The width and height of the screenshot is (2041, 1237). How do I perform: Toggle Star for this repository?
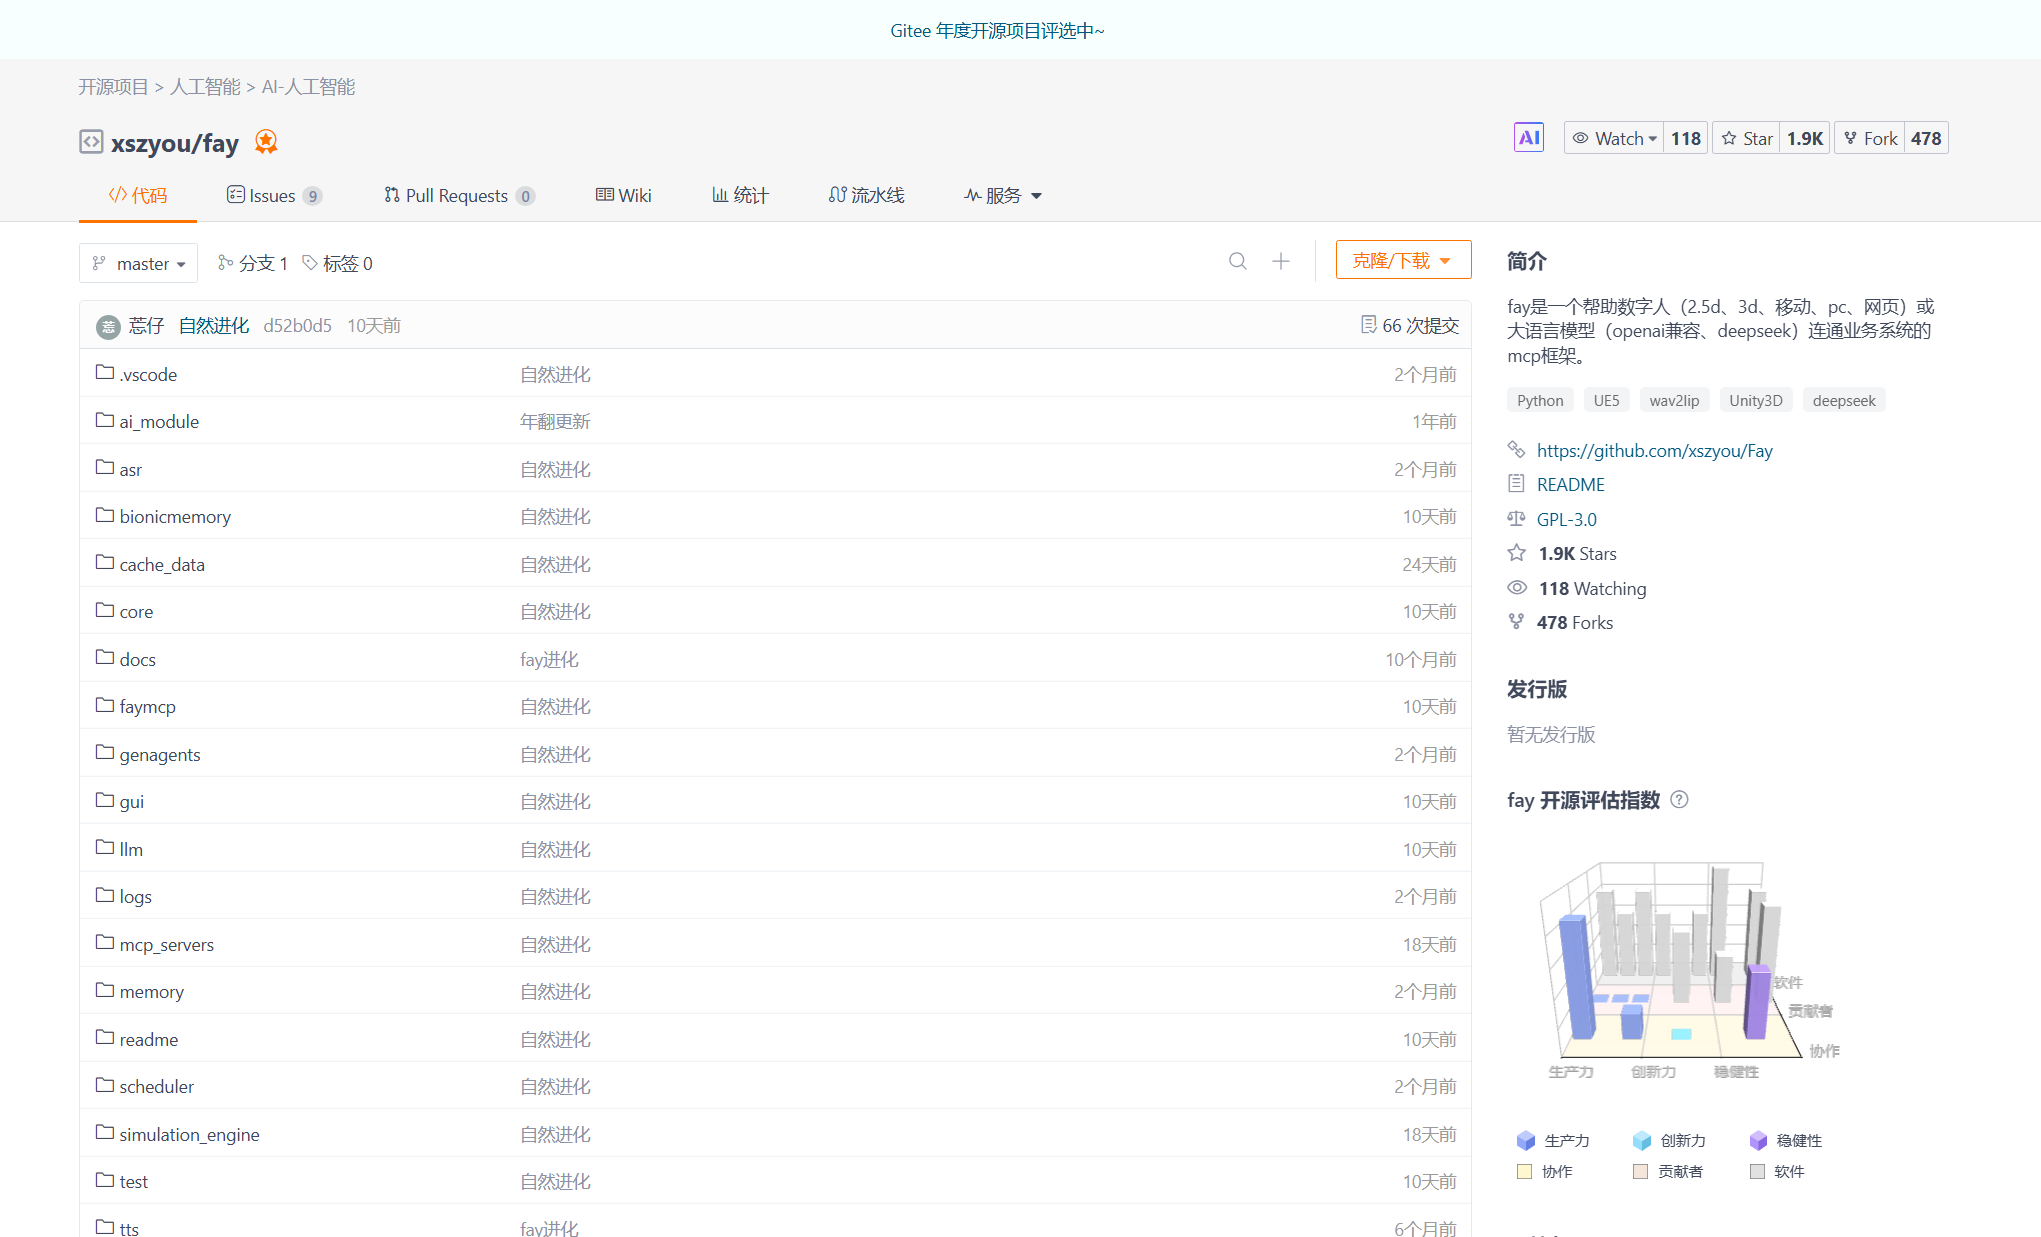(x=1746, y=137)
